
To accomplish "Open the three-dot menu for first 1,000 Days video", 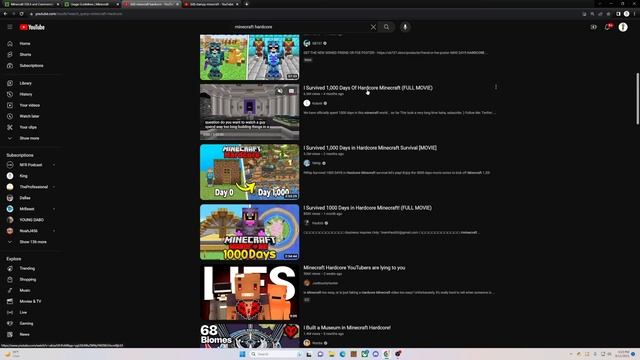I will 496,87.
